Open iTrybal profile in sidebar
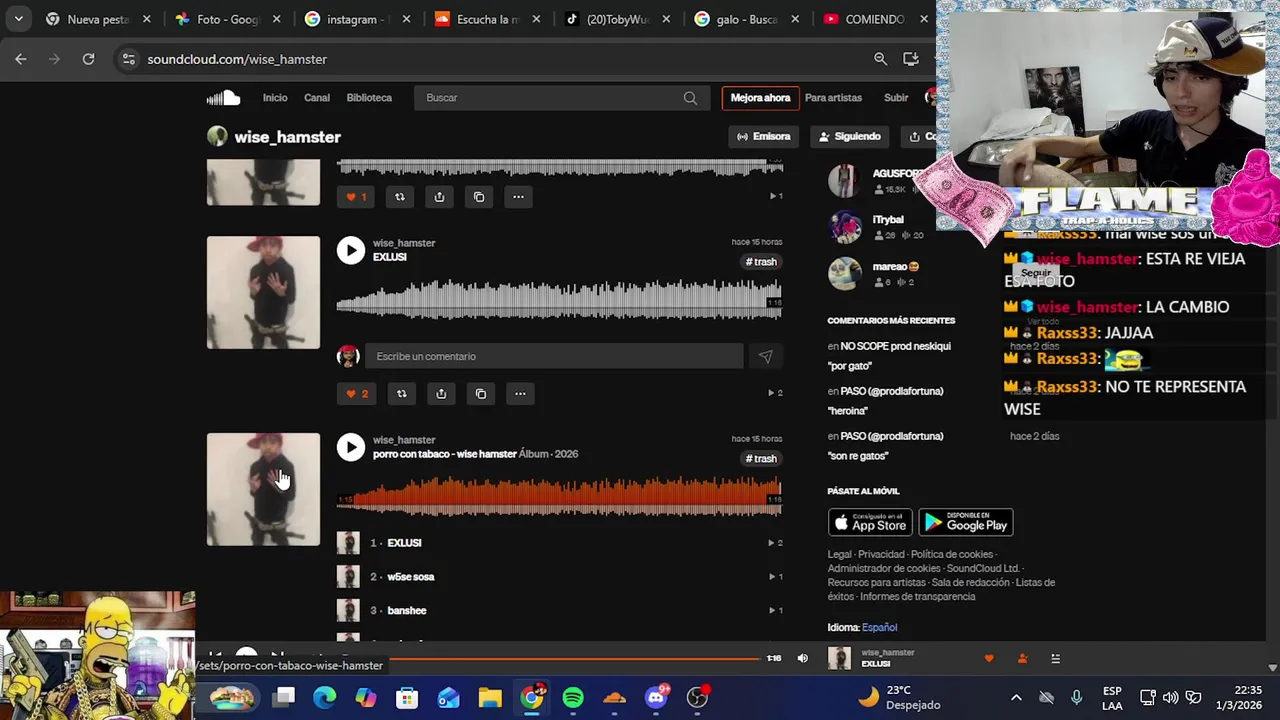 pos(887,220)
